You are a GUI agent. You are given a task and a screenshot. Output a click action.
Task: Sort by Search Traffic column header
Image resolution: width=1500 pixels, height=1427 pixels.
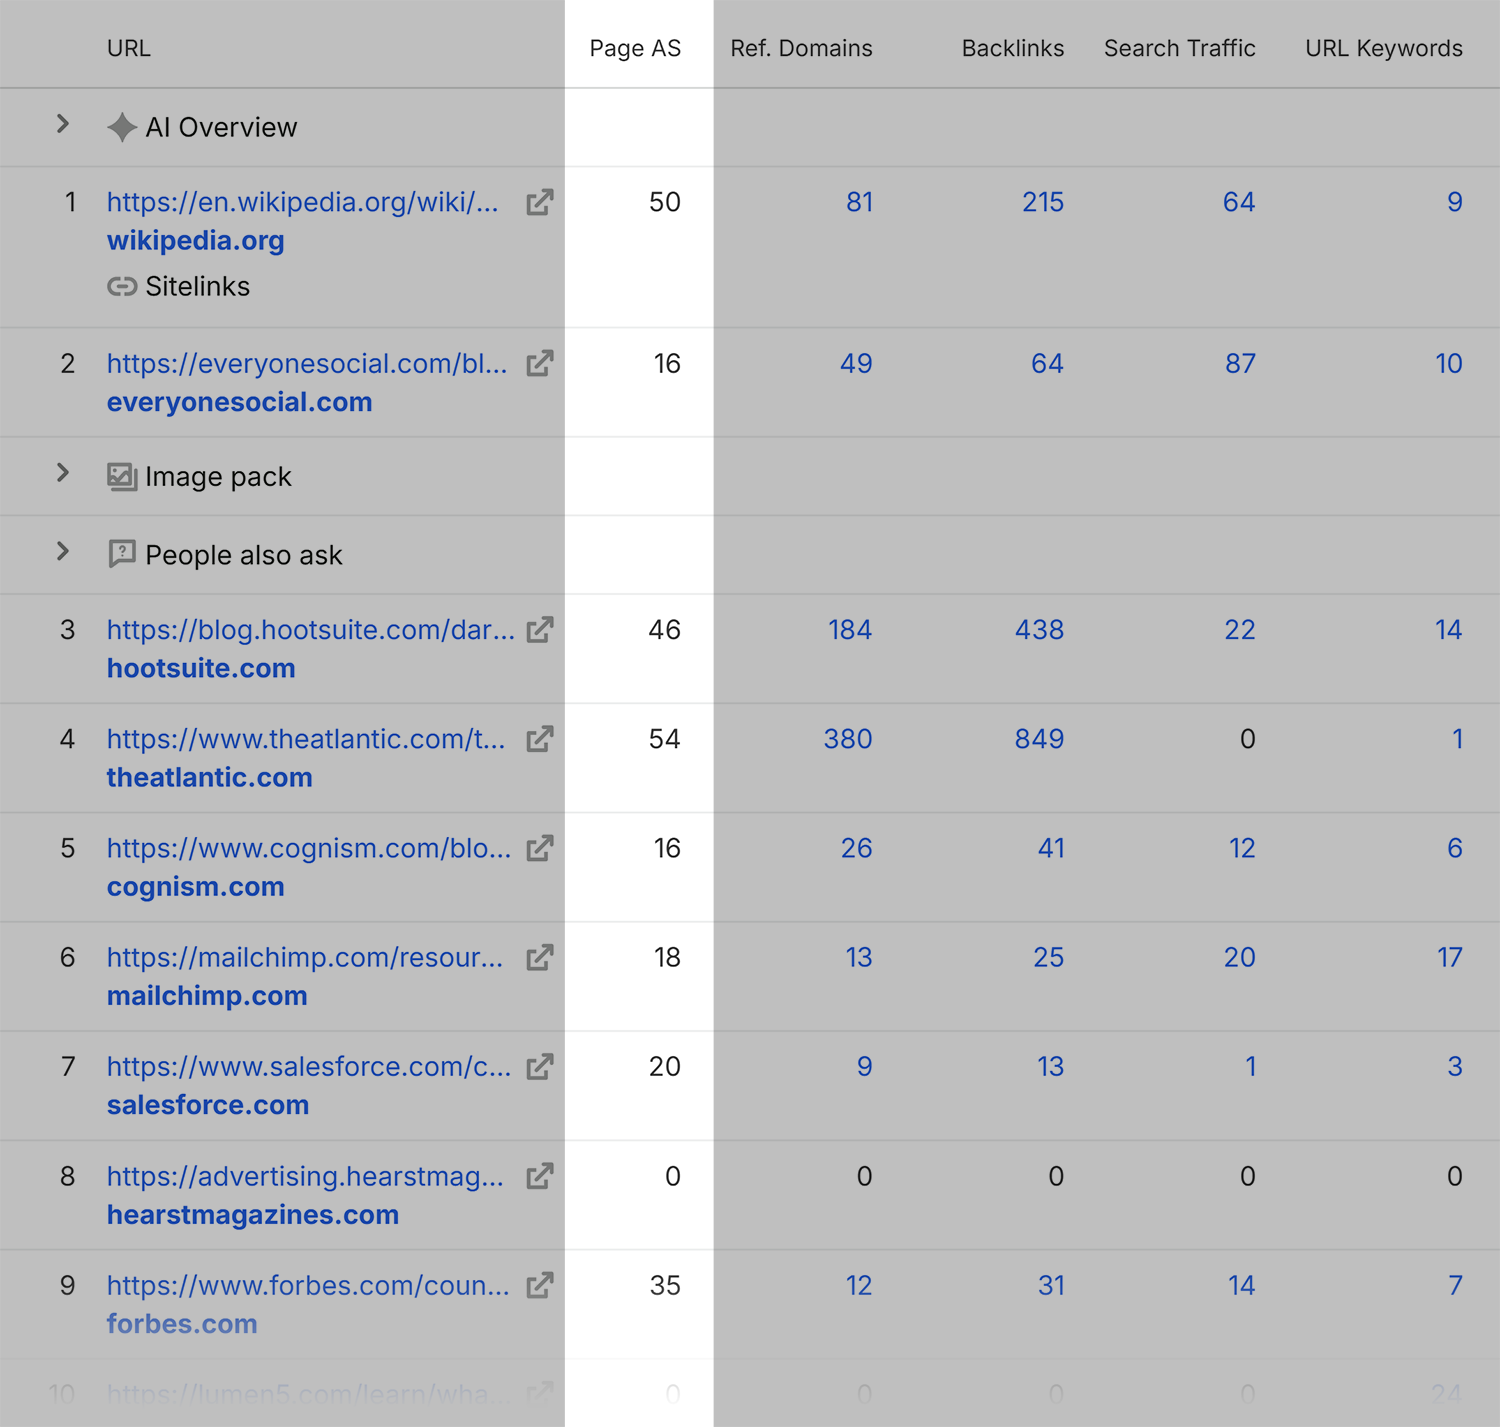click(x=1179, y=48)
